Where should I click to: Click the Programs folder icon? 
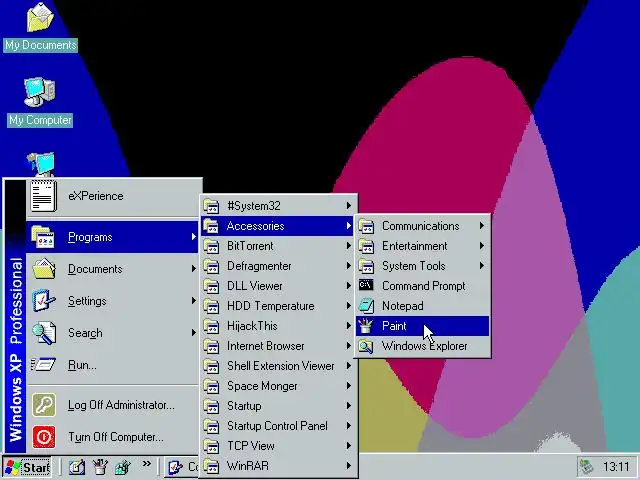[43, 237]
